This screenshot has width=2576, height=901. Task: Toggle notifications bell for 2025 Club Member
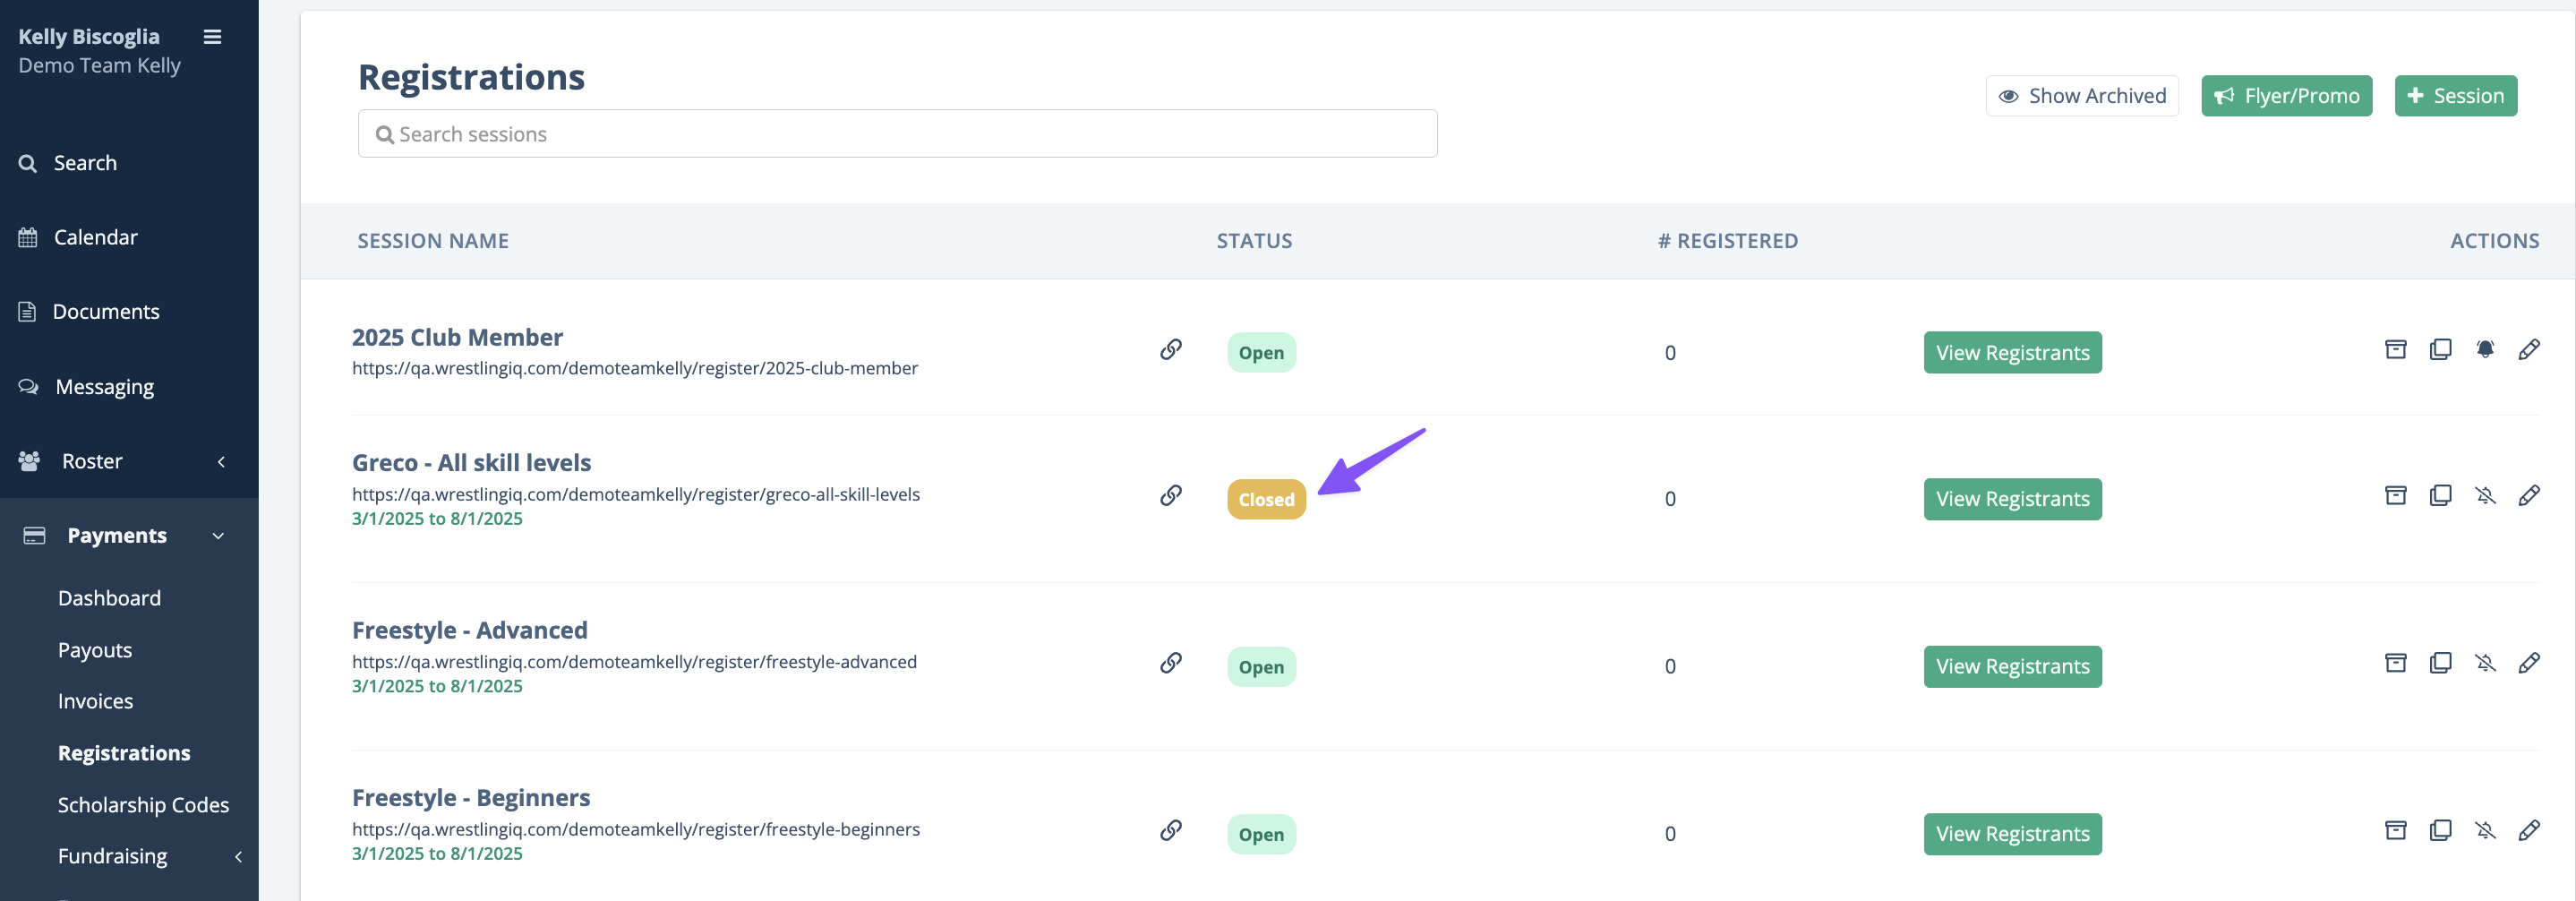[2485, 349]
